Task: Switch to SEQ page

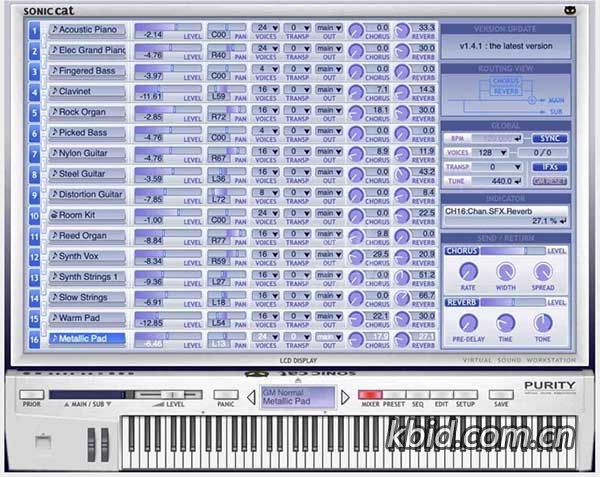Action: pyautogui.click(x=418, y=394)
